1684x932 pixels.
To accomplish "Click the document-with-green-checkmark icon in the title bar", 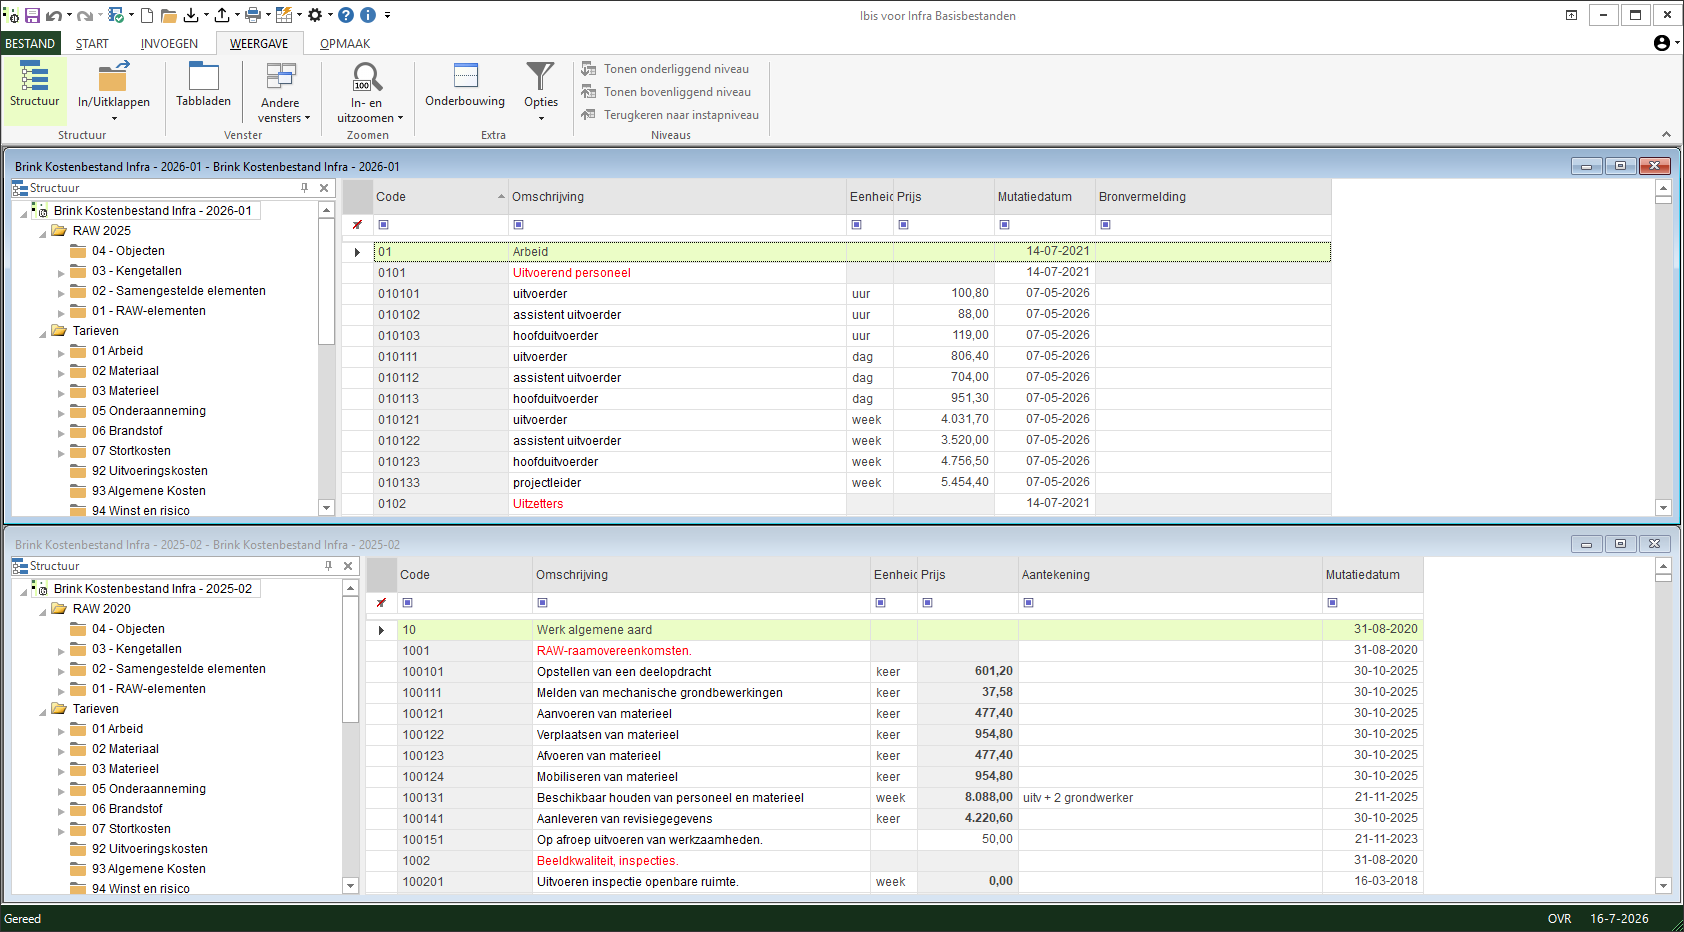I will tap(116, 15).
